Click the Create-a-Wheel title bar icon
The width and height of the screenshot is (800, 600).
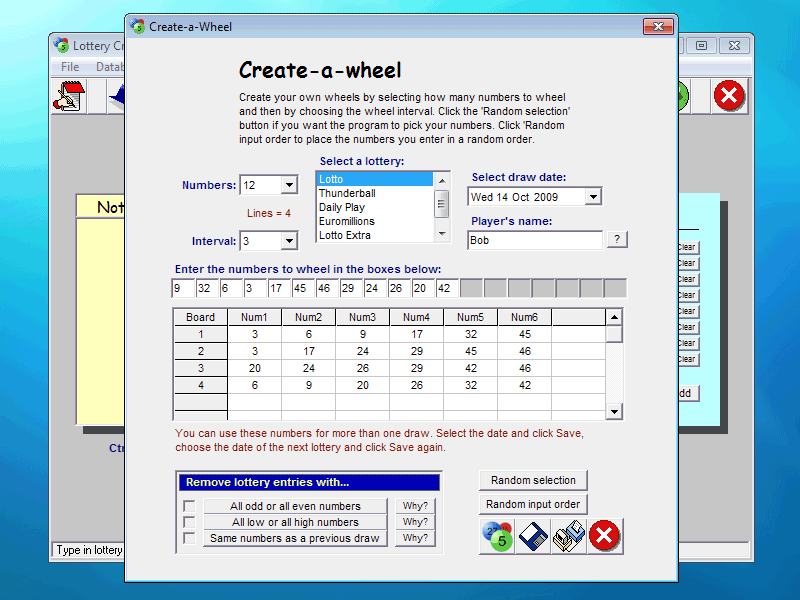[138, 27]
